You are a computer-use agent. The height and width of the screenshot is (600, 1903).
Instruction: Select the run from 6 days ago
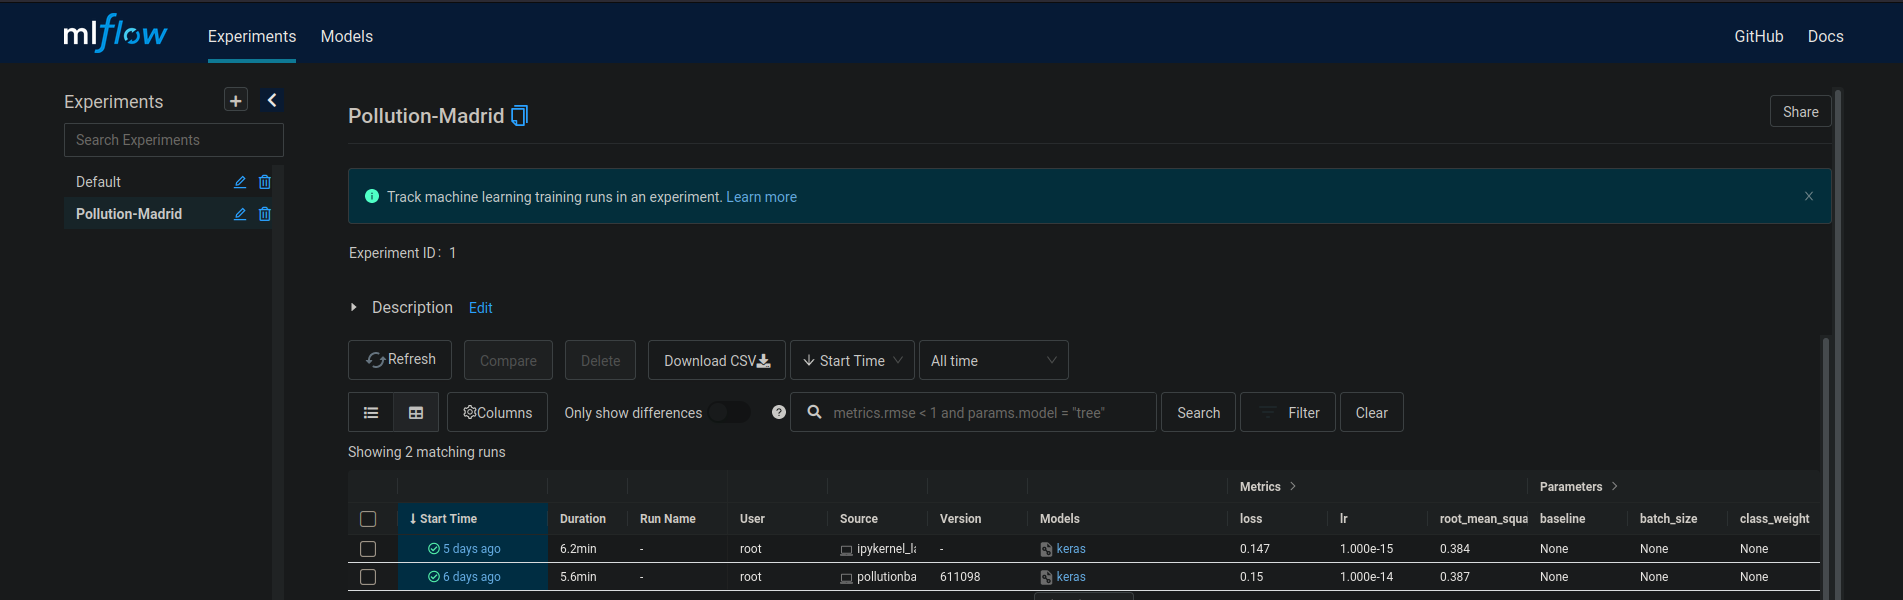click(x=368, y=577)
